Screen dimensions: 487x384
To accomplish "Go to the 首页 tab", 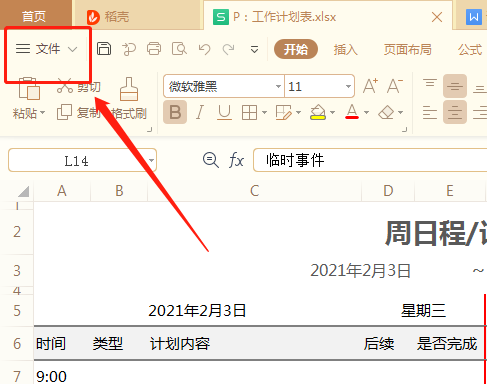I will tap(34, 16).
